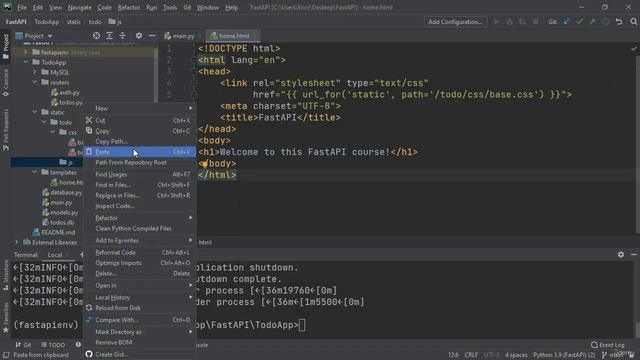The height and width of the screenshot is (360, 640).
Task: Open the Event Log
Action: click(608, 345)
